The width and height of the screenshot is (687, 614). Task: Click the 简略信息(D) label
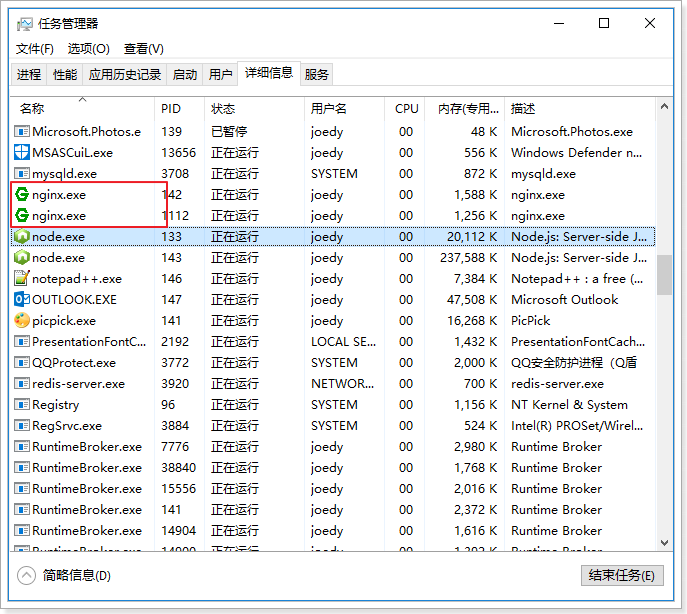click(77, 575)
